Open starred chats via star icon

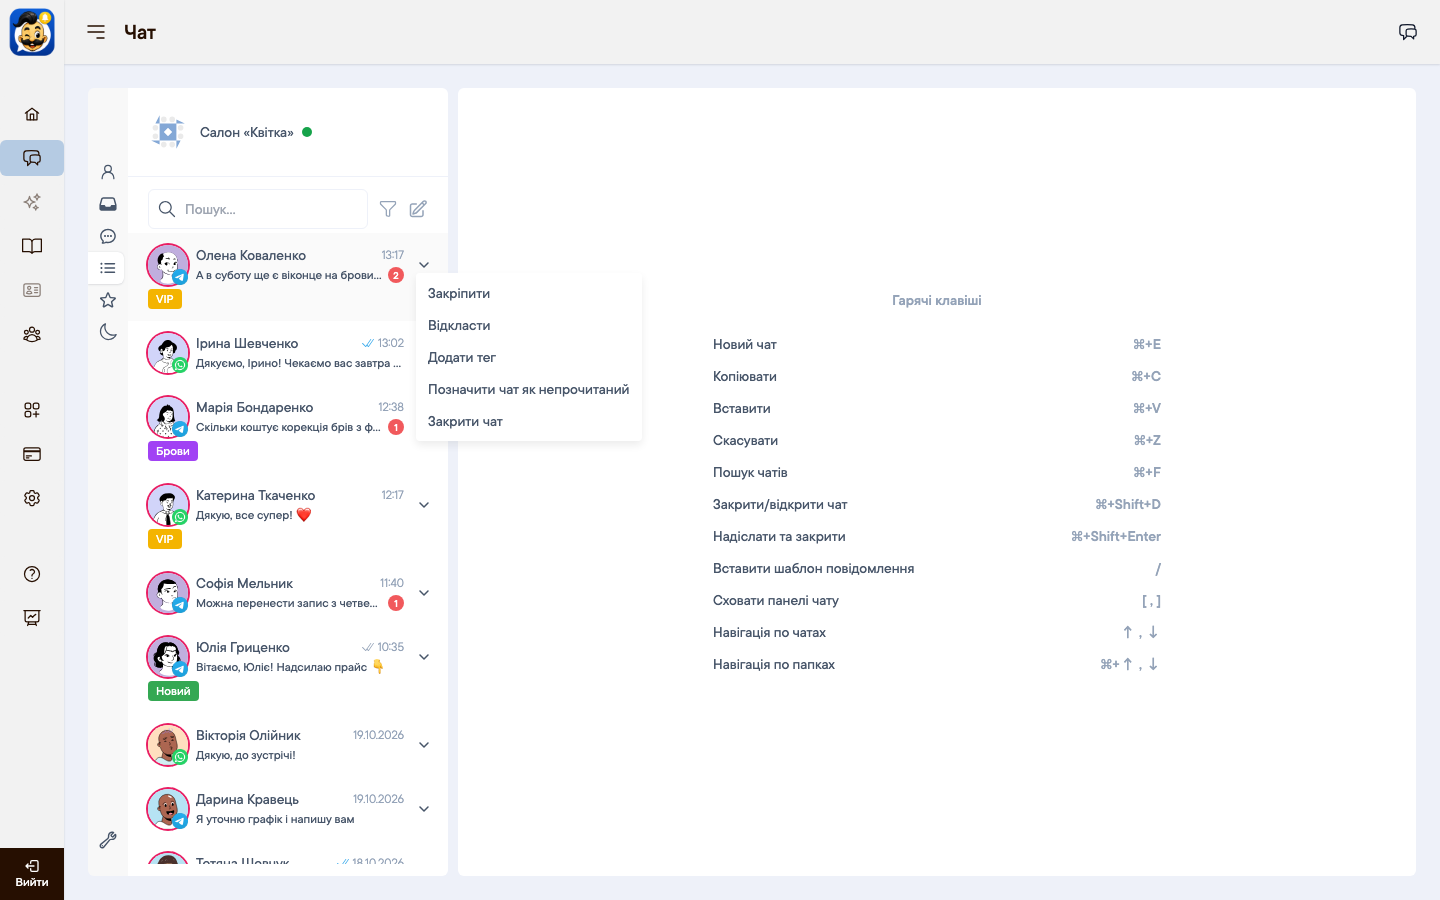point(108,300)
